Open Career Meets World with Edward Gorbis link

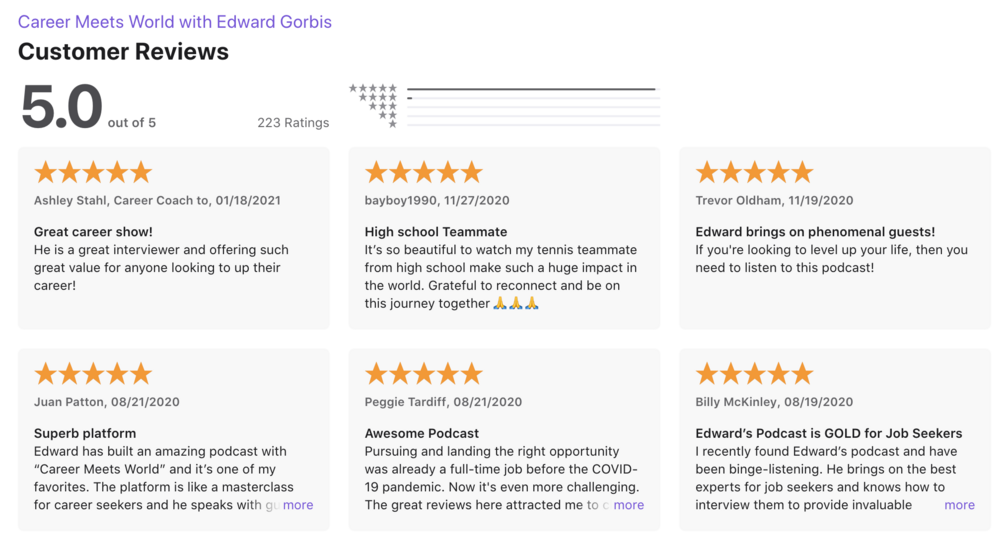174,22
